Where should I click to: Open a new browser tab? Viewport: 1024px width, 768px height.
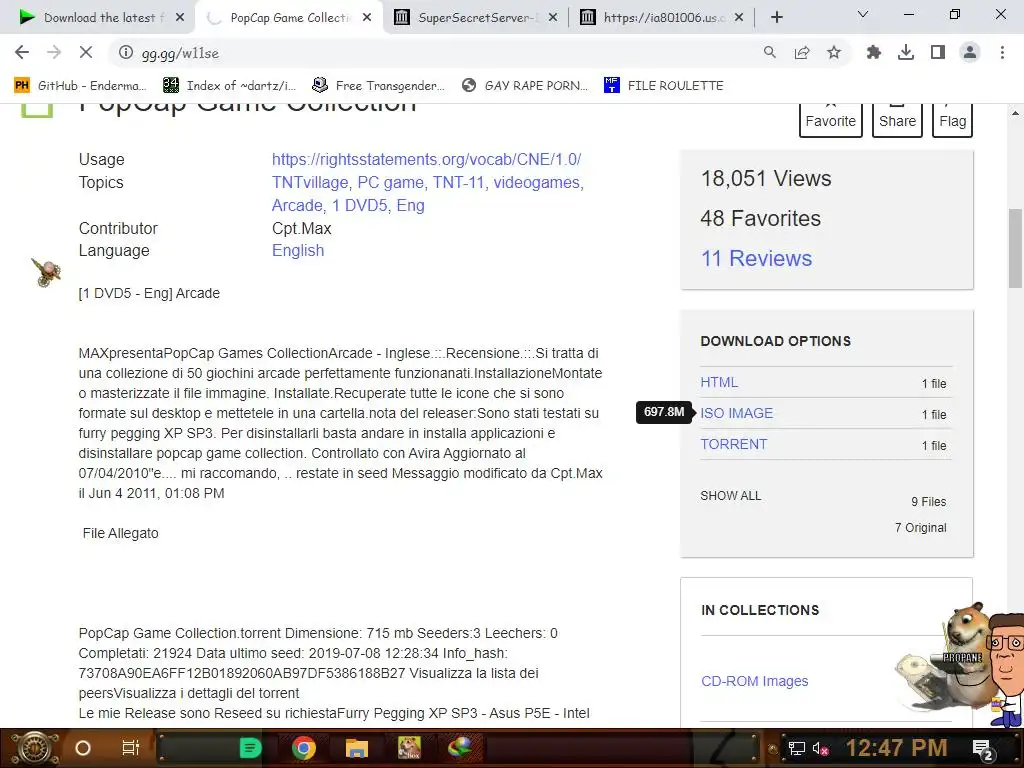pyautogui.click(x=776, y=18)
